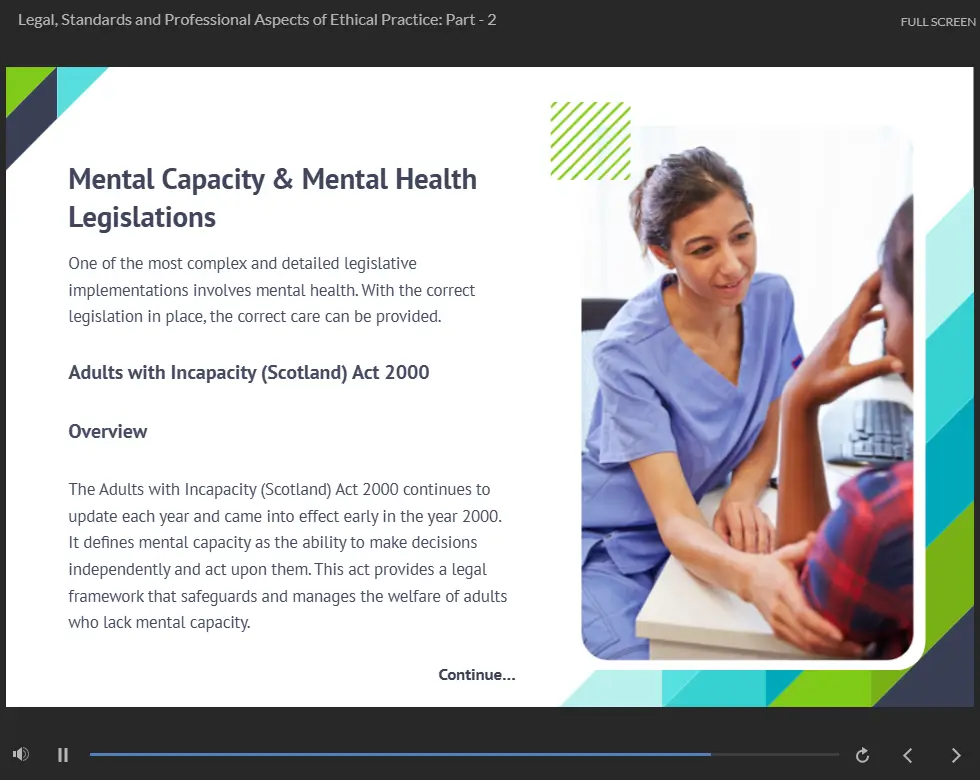Click the paragraph starting The Adults with Incapacity
Viewport: 980px width, 780px height.
coord(288,556)
